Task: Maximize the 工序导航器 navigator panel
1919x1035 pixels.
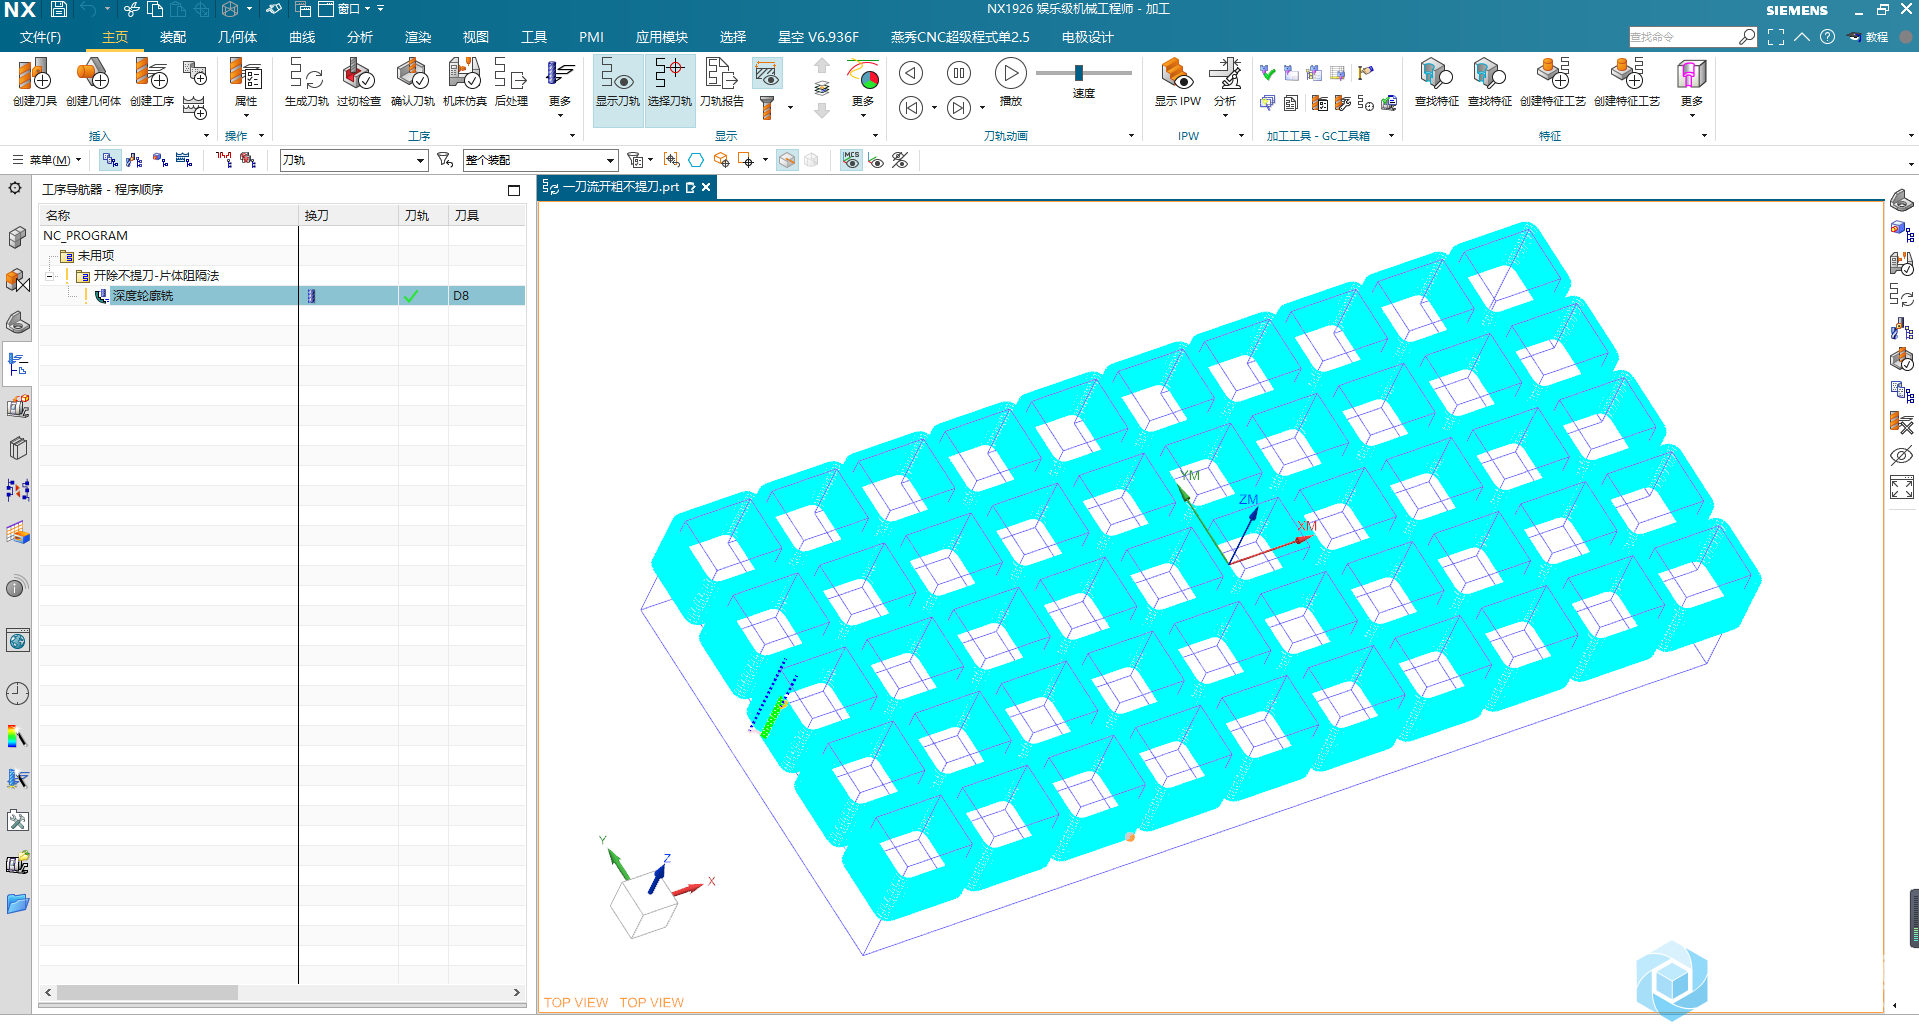Action: [x=514, y=190]
